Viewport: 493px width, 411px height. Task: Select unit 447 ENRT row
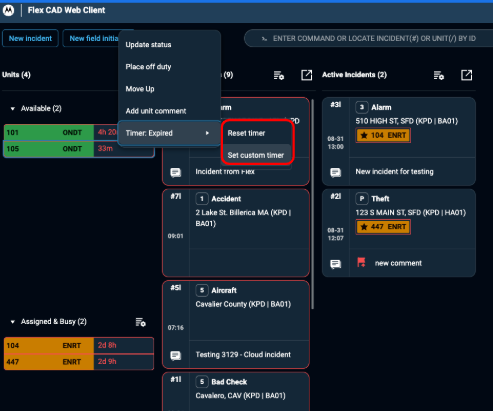click(79, 362)
